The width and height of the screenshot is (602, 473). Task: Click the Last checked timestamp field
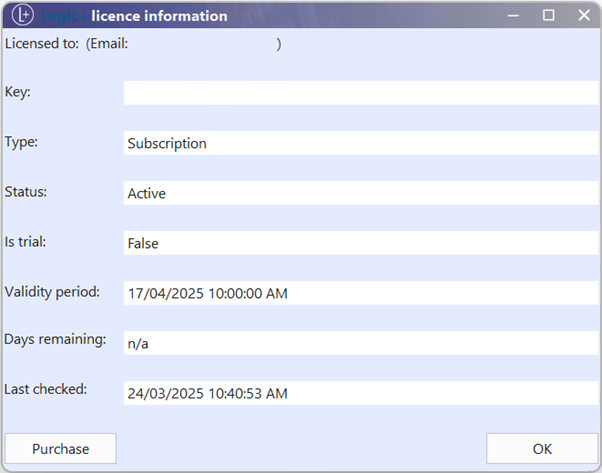tap(360, 393)
